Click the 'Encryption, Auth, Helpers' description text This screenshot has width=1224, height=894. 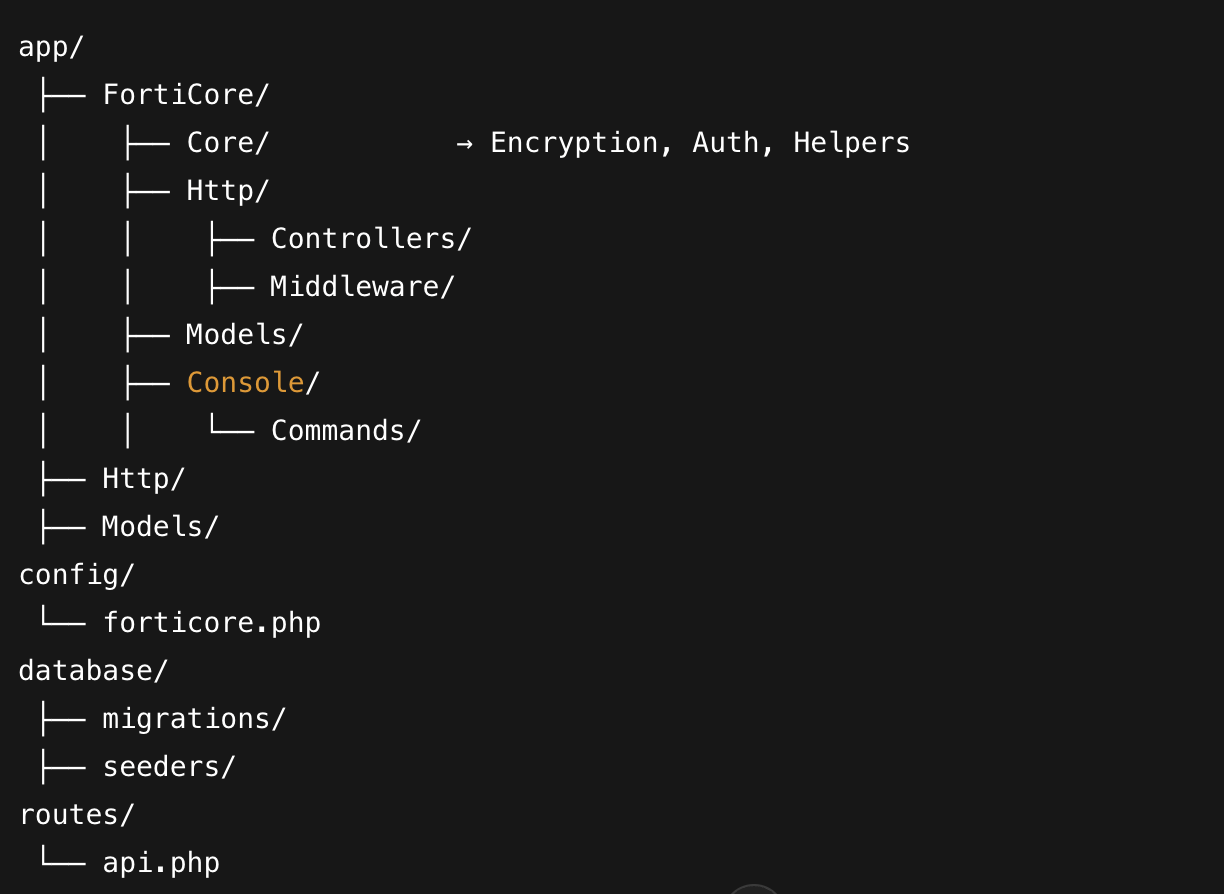[700, 143]
